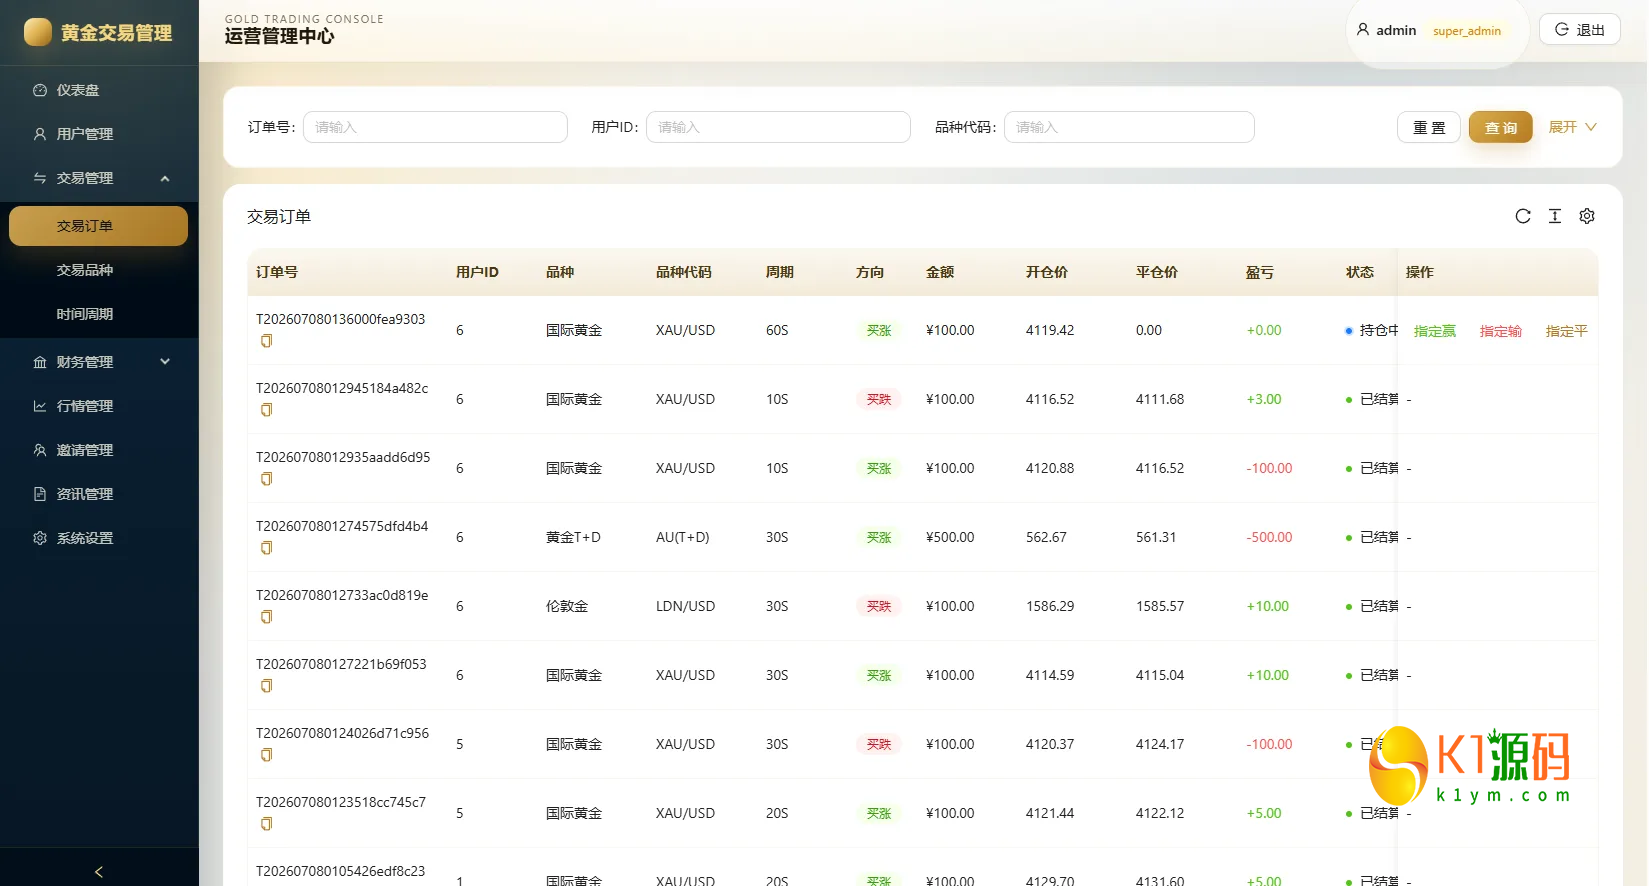Select the 交易订单 menu item
Image resolution: width=1649 pixels, height=886 pixels.
99,226
